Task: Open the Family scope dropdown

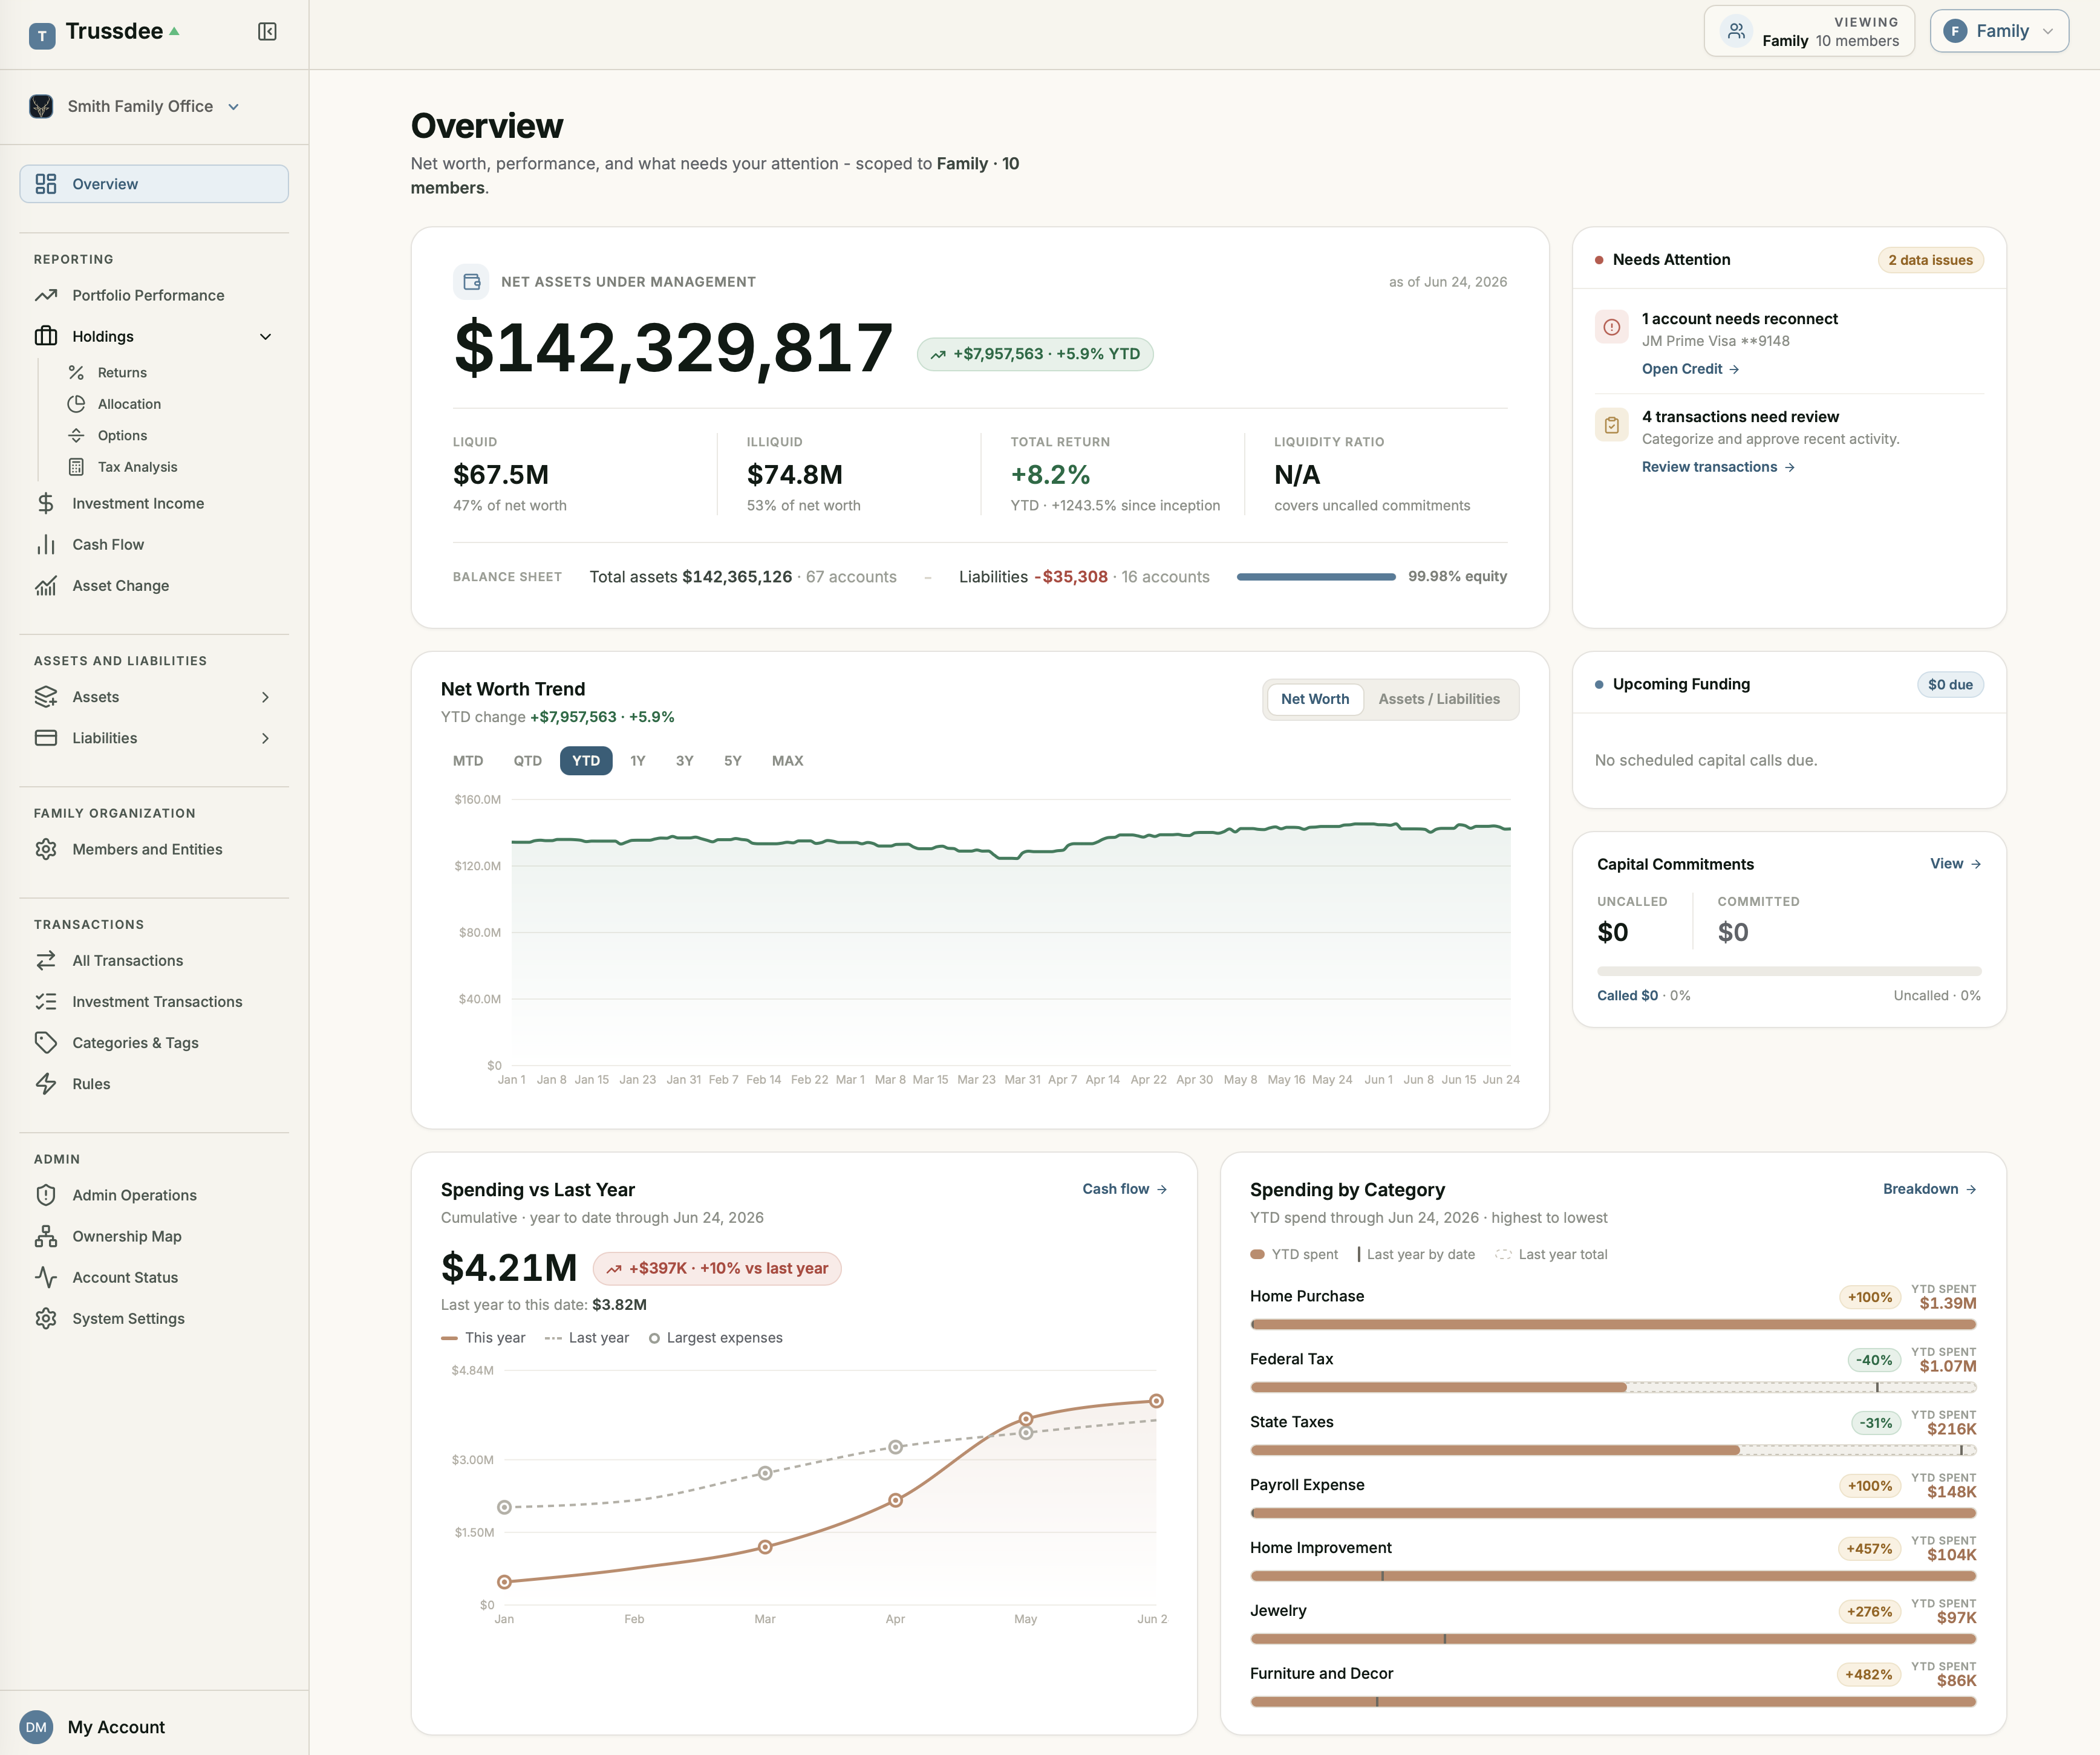Action: tap(1999, 31)
